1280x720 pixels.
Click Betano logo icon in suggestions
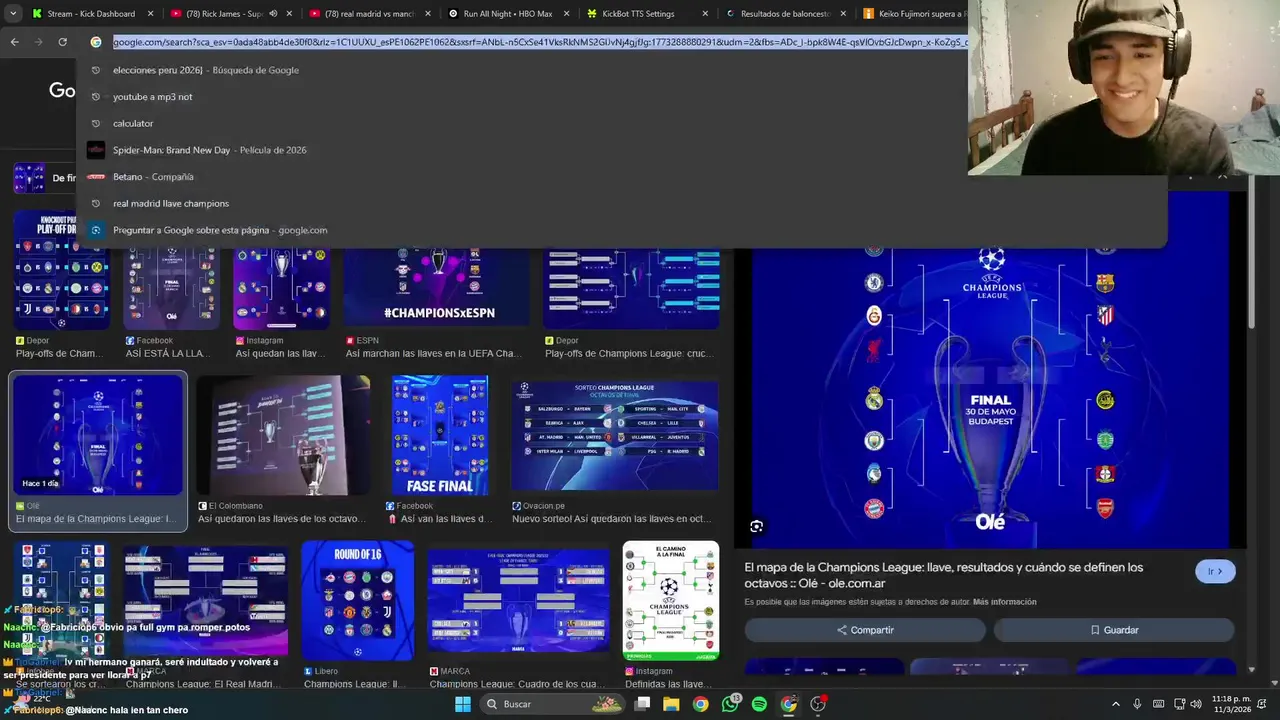point(96,177)
